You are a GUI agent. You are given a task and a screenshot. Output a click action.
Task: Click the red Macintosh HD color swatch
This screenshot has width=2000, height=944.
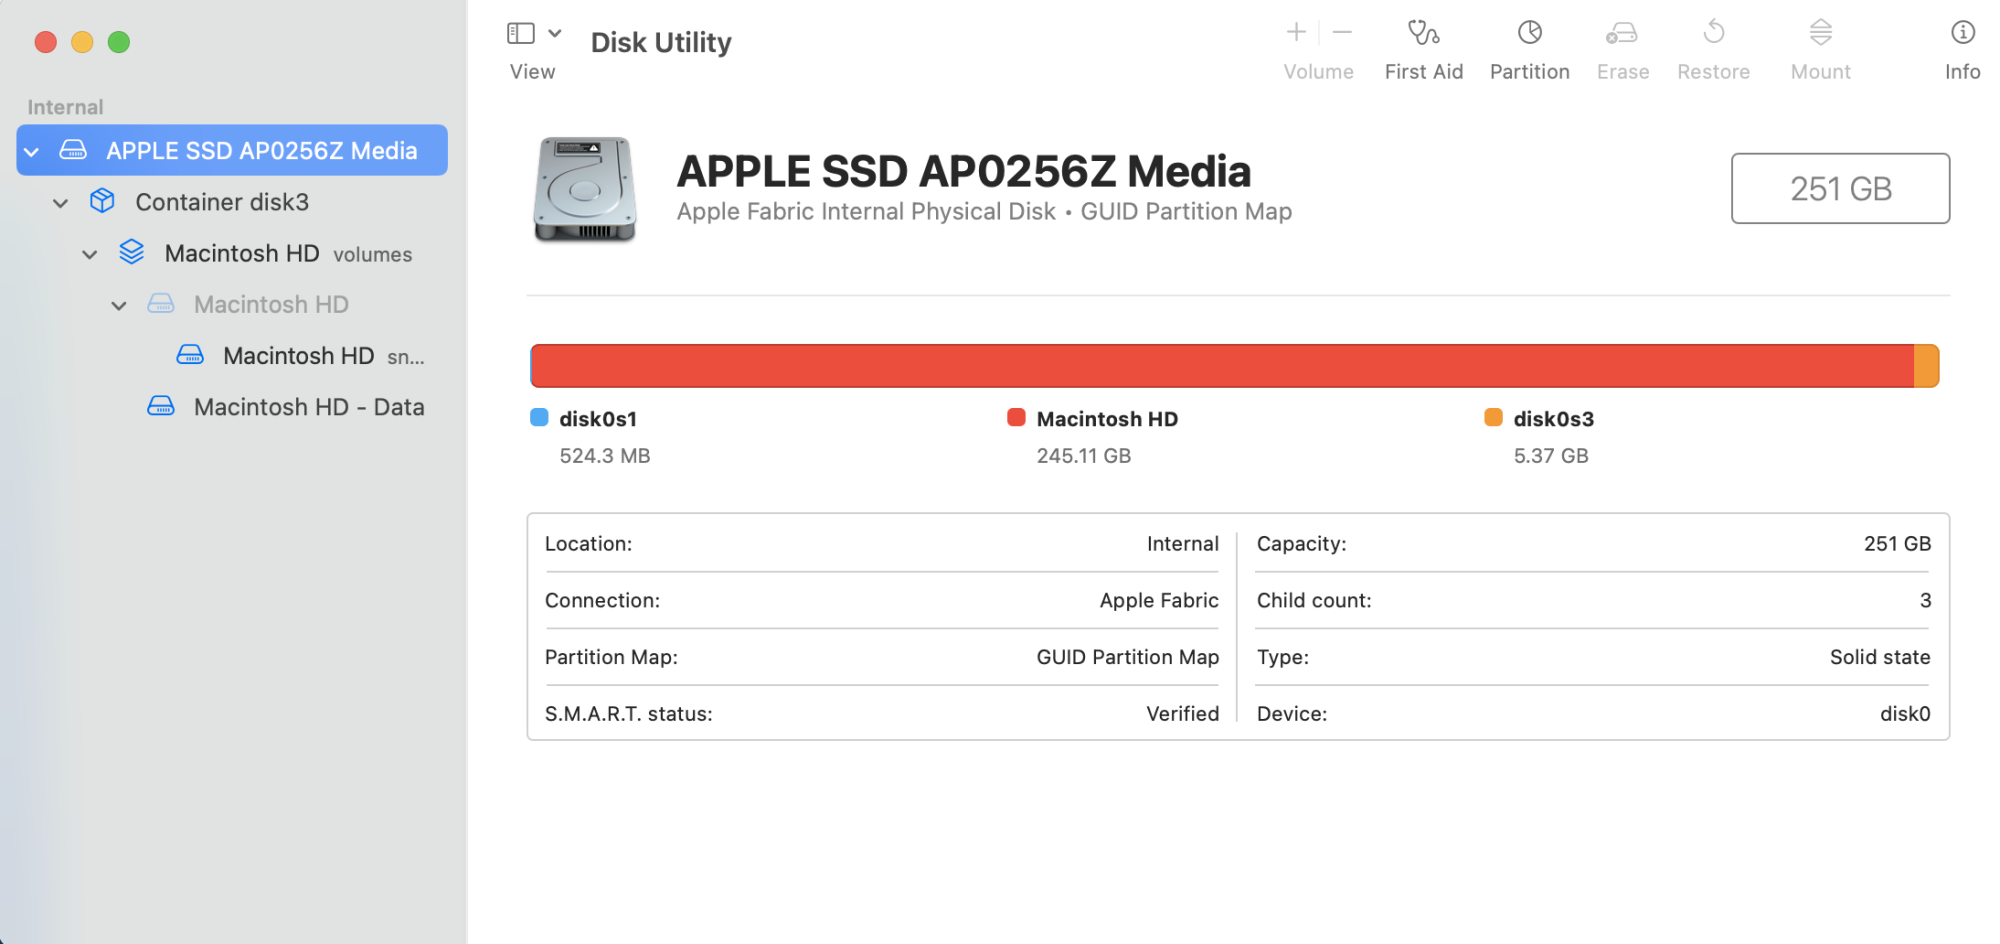click(x=1016, y=417)
